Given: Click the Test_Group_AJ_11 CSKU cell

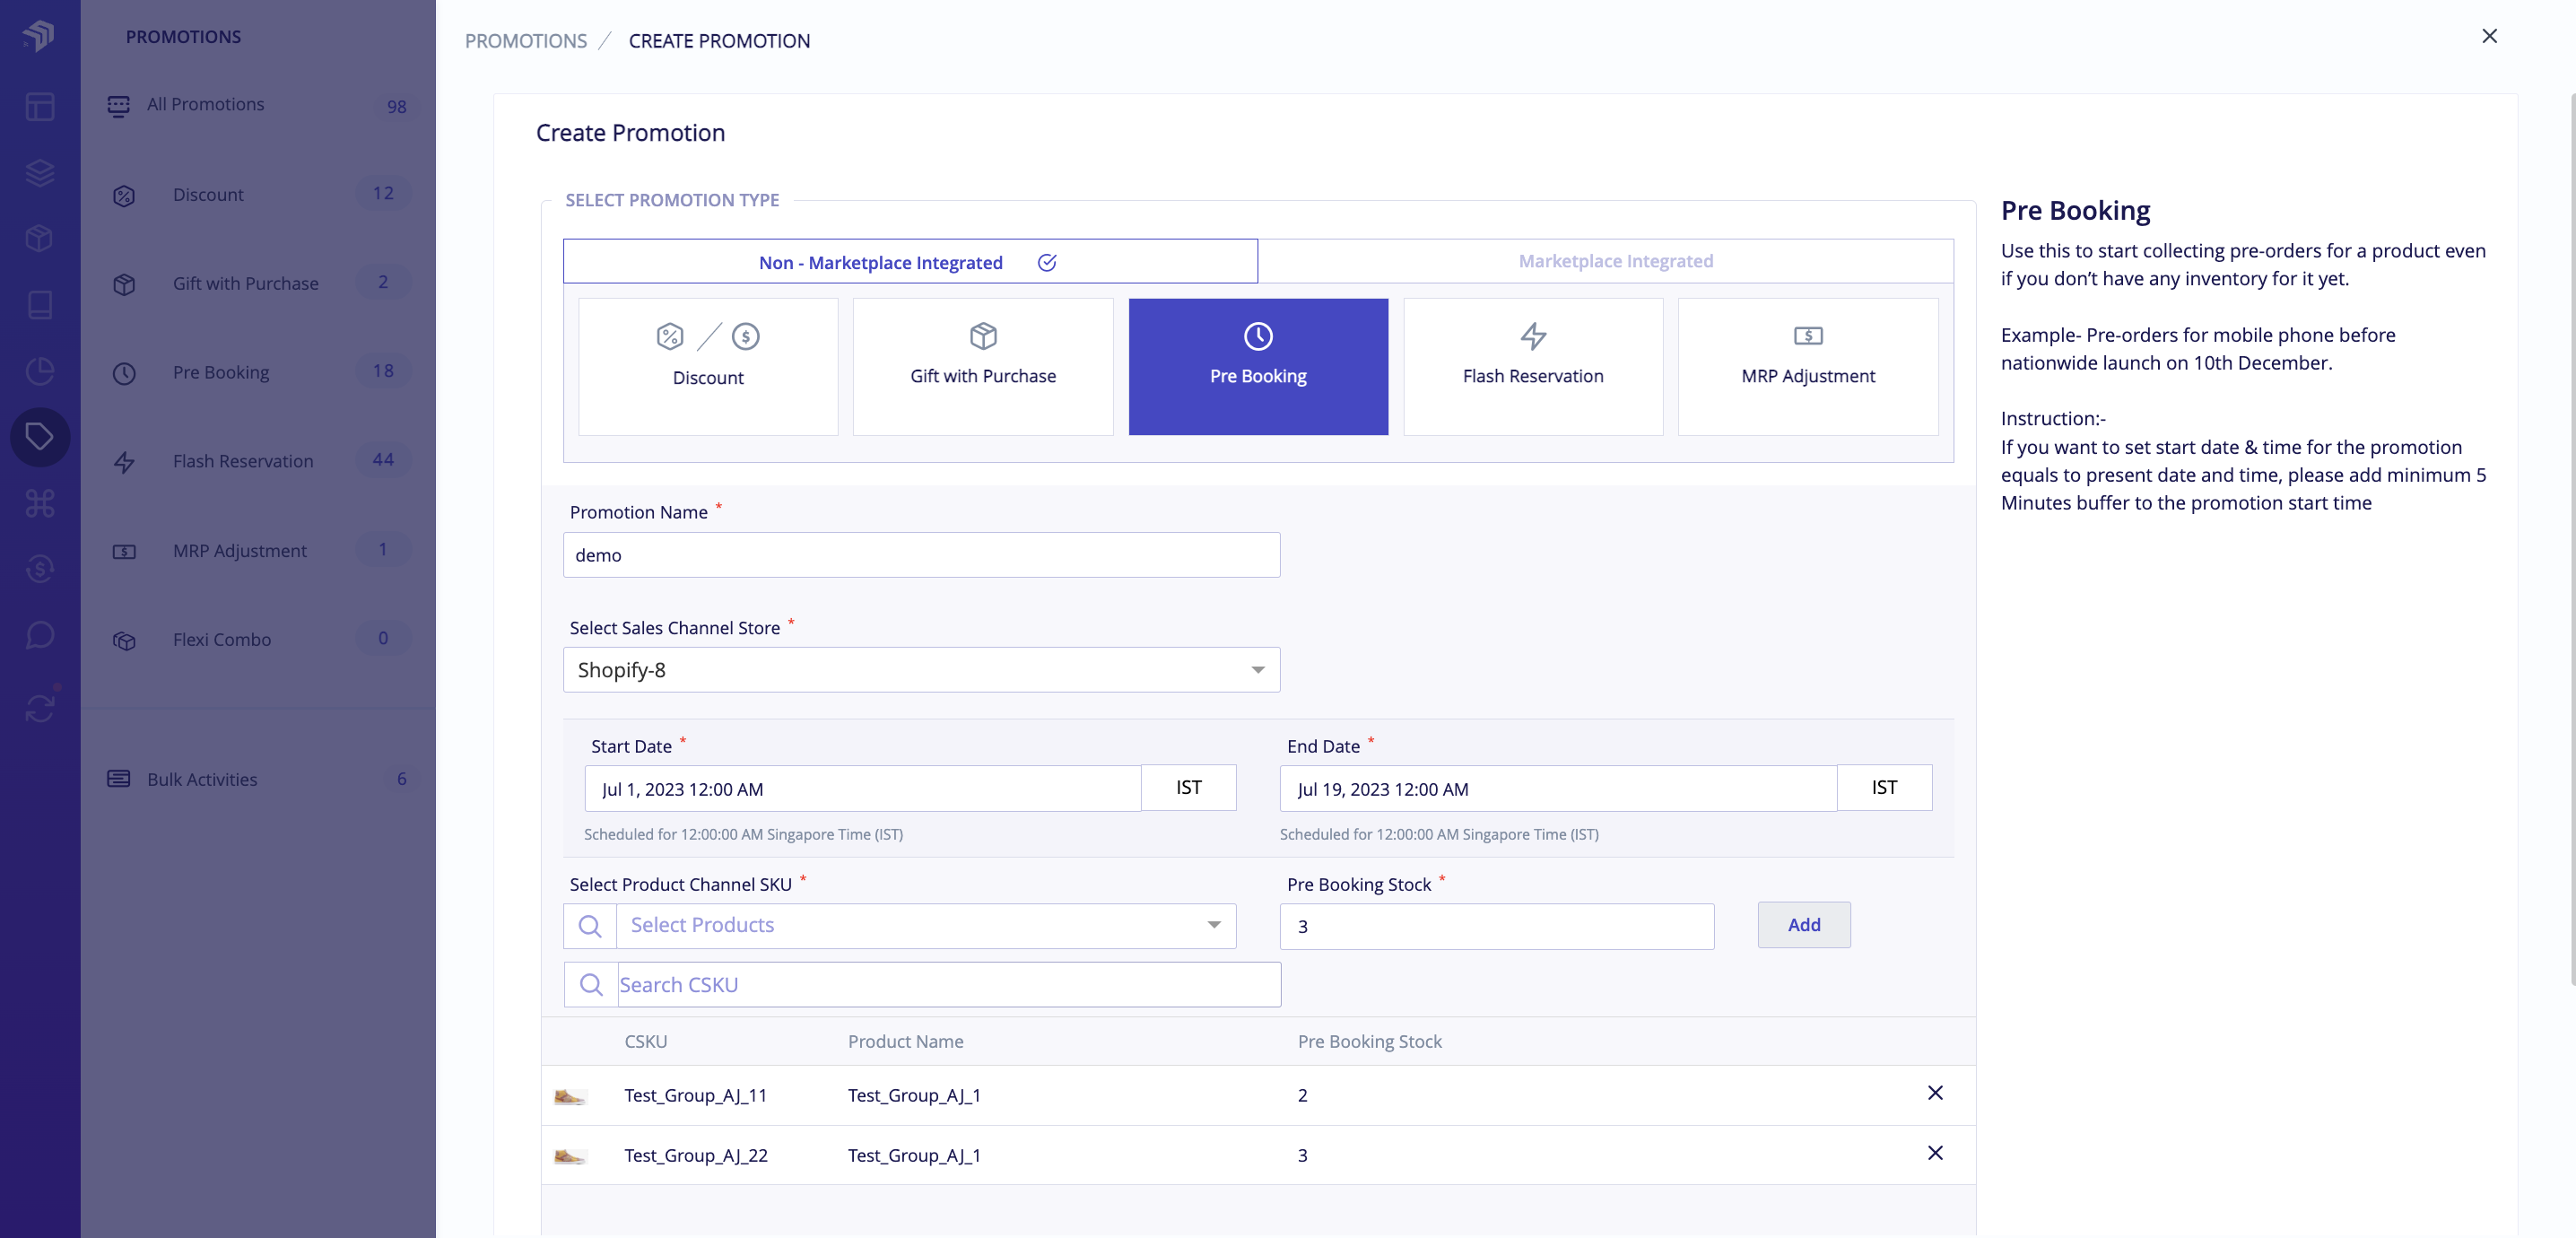Looking at the screenshot, I should (696, 1096).
